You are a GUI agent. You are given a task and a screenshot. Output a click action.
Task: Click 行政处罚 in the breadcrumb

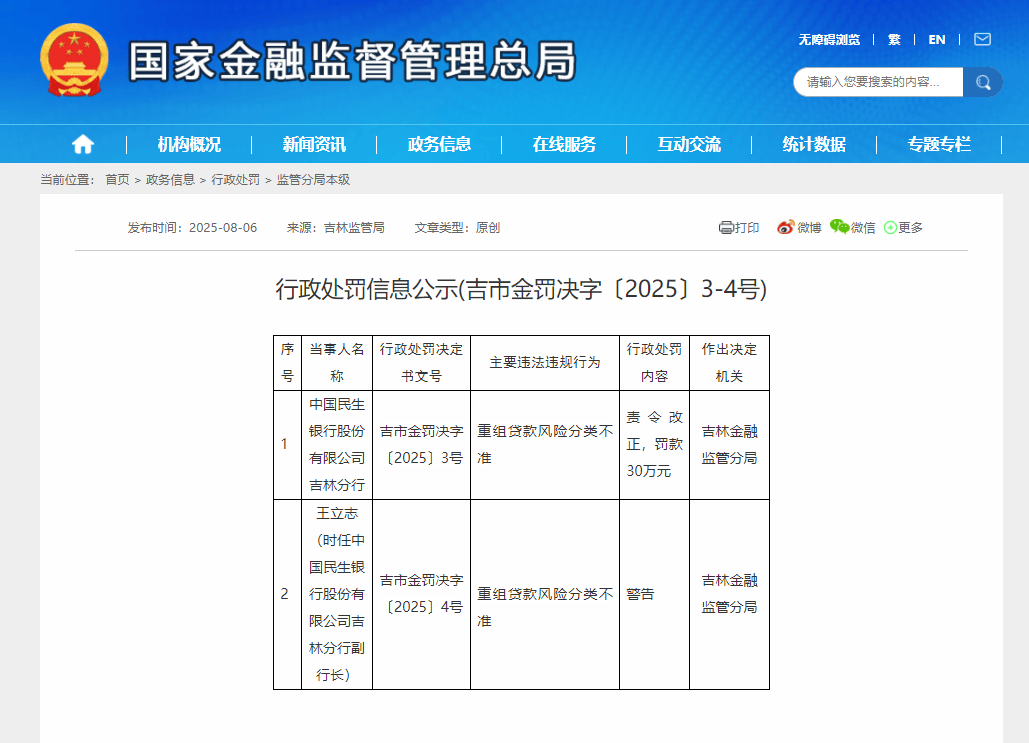[236, 180]
